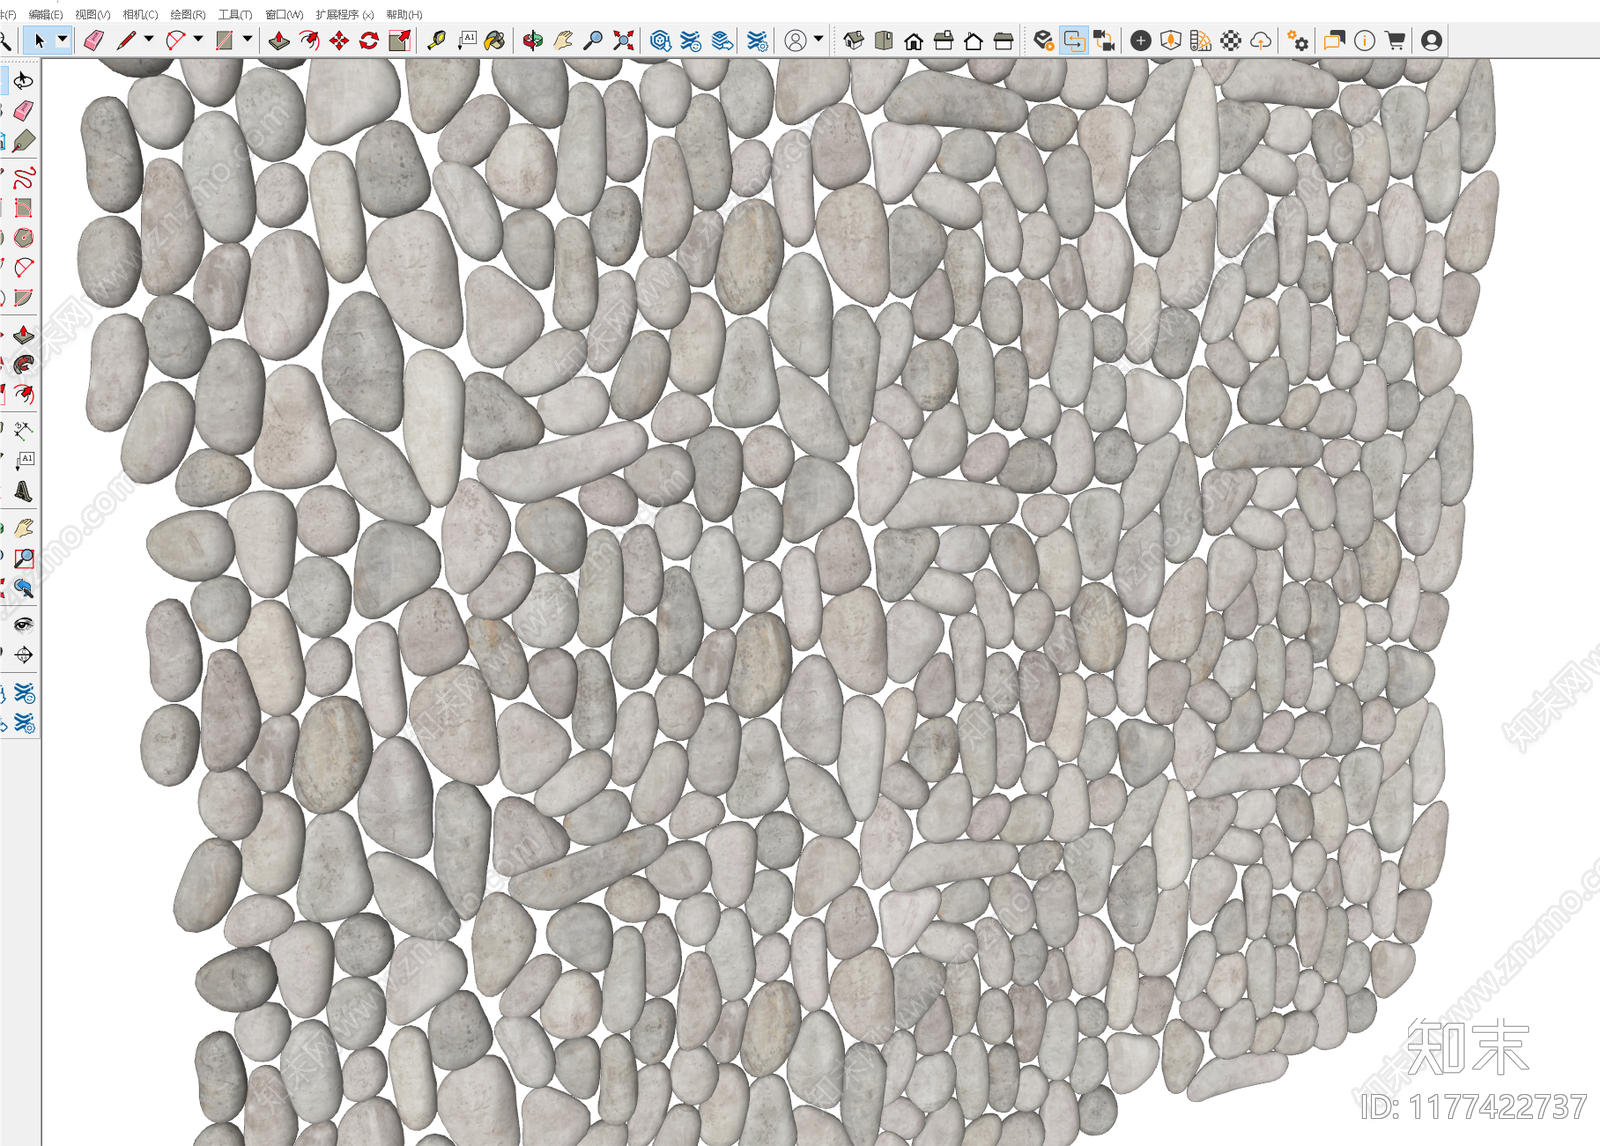
Task: Open Enscape account profile icon
Action: 1431,41
